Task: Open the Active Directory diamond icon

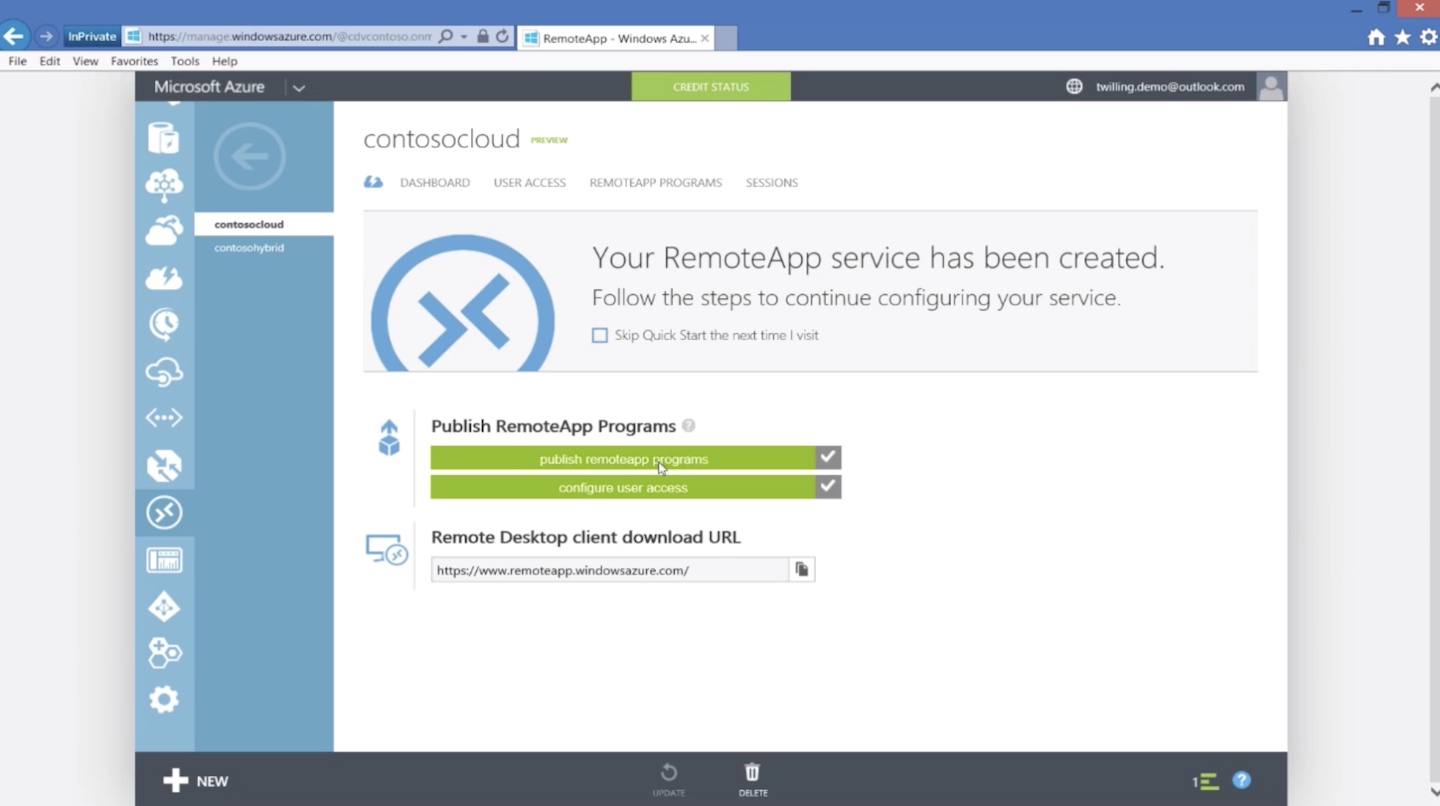Action: (x=164, y=607)
